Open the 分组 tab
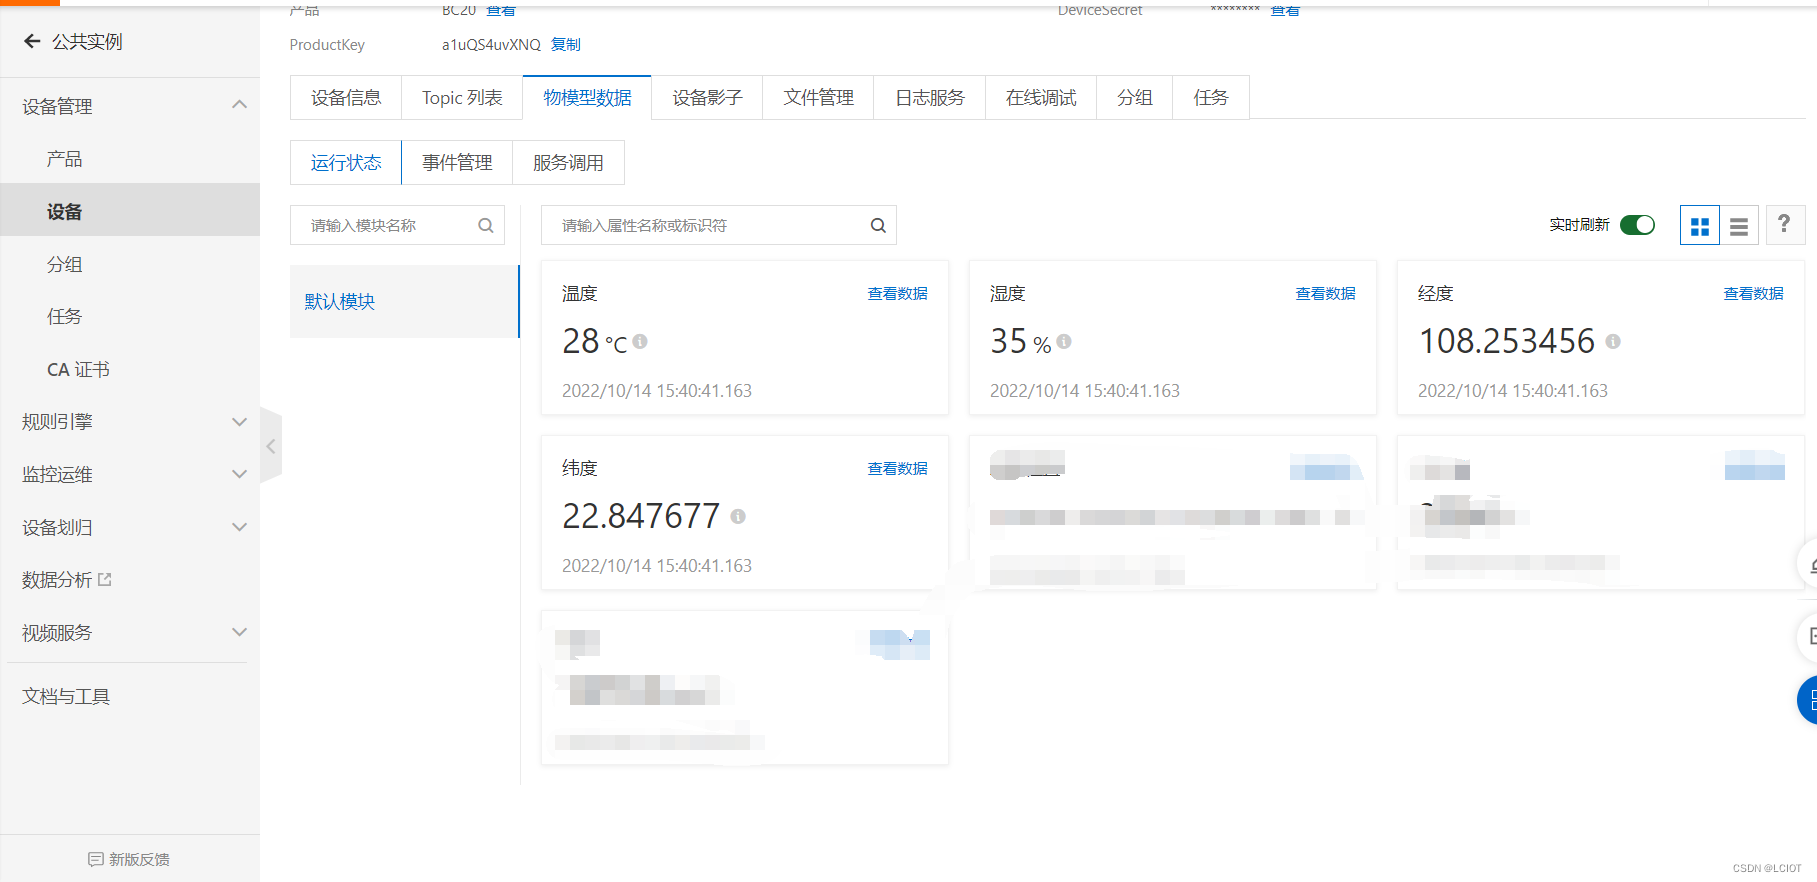This screenshot has width=1817, height=882. point(1135,97)
